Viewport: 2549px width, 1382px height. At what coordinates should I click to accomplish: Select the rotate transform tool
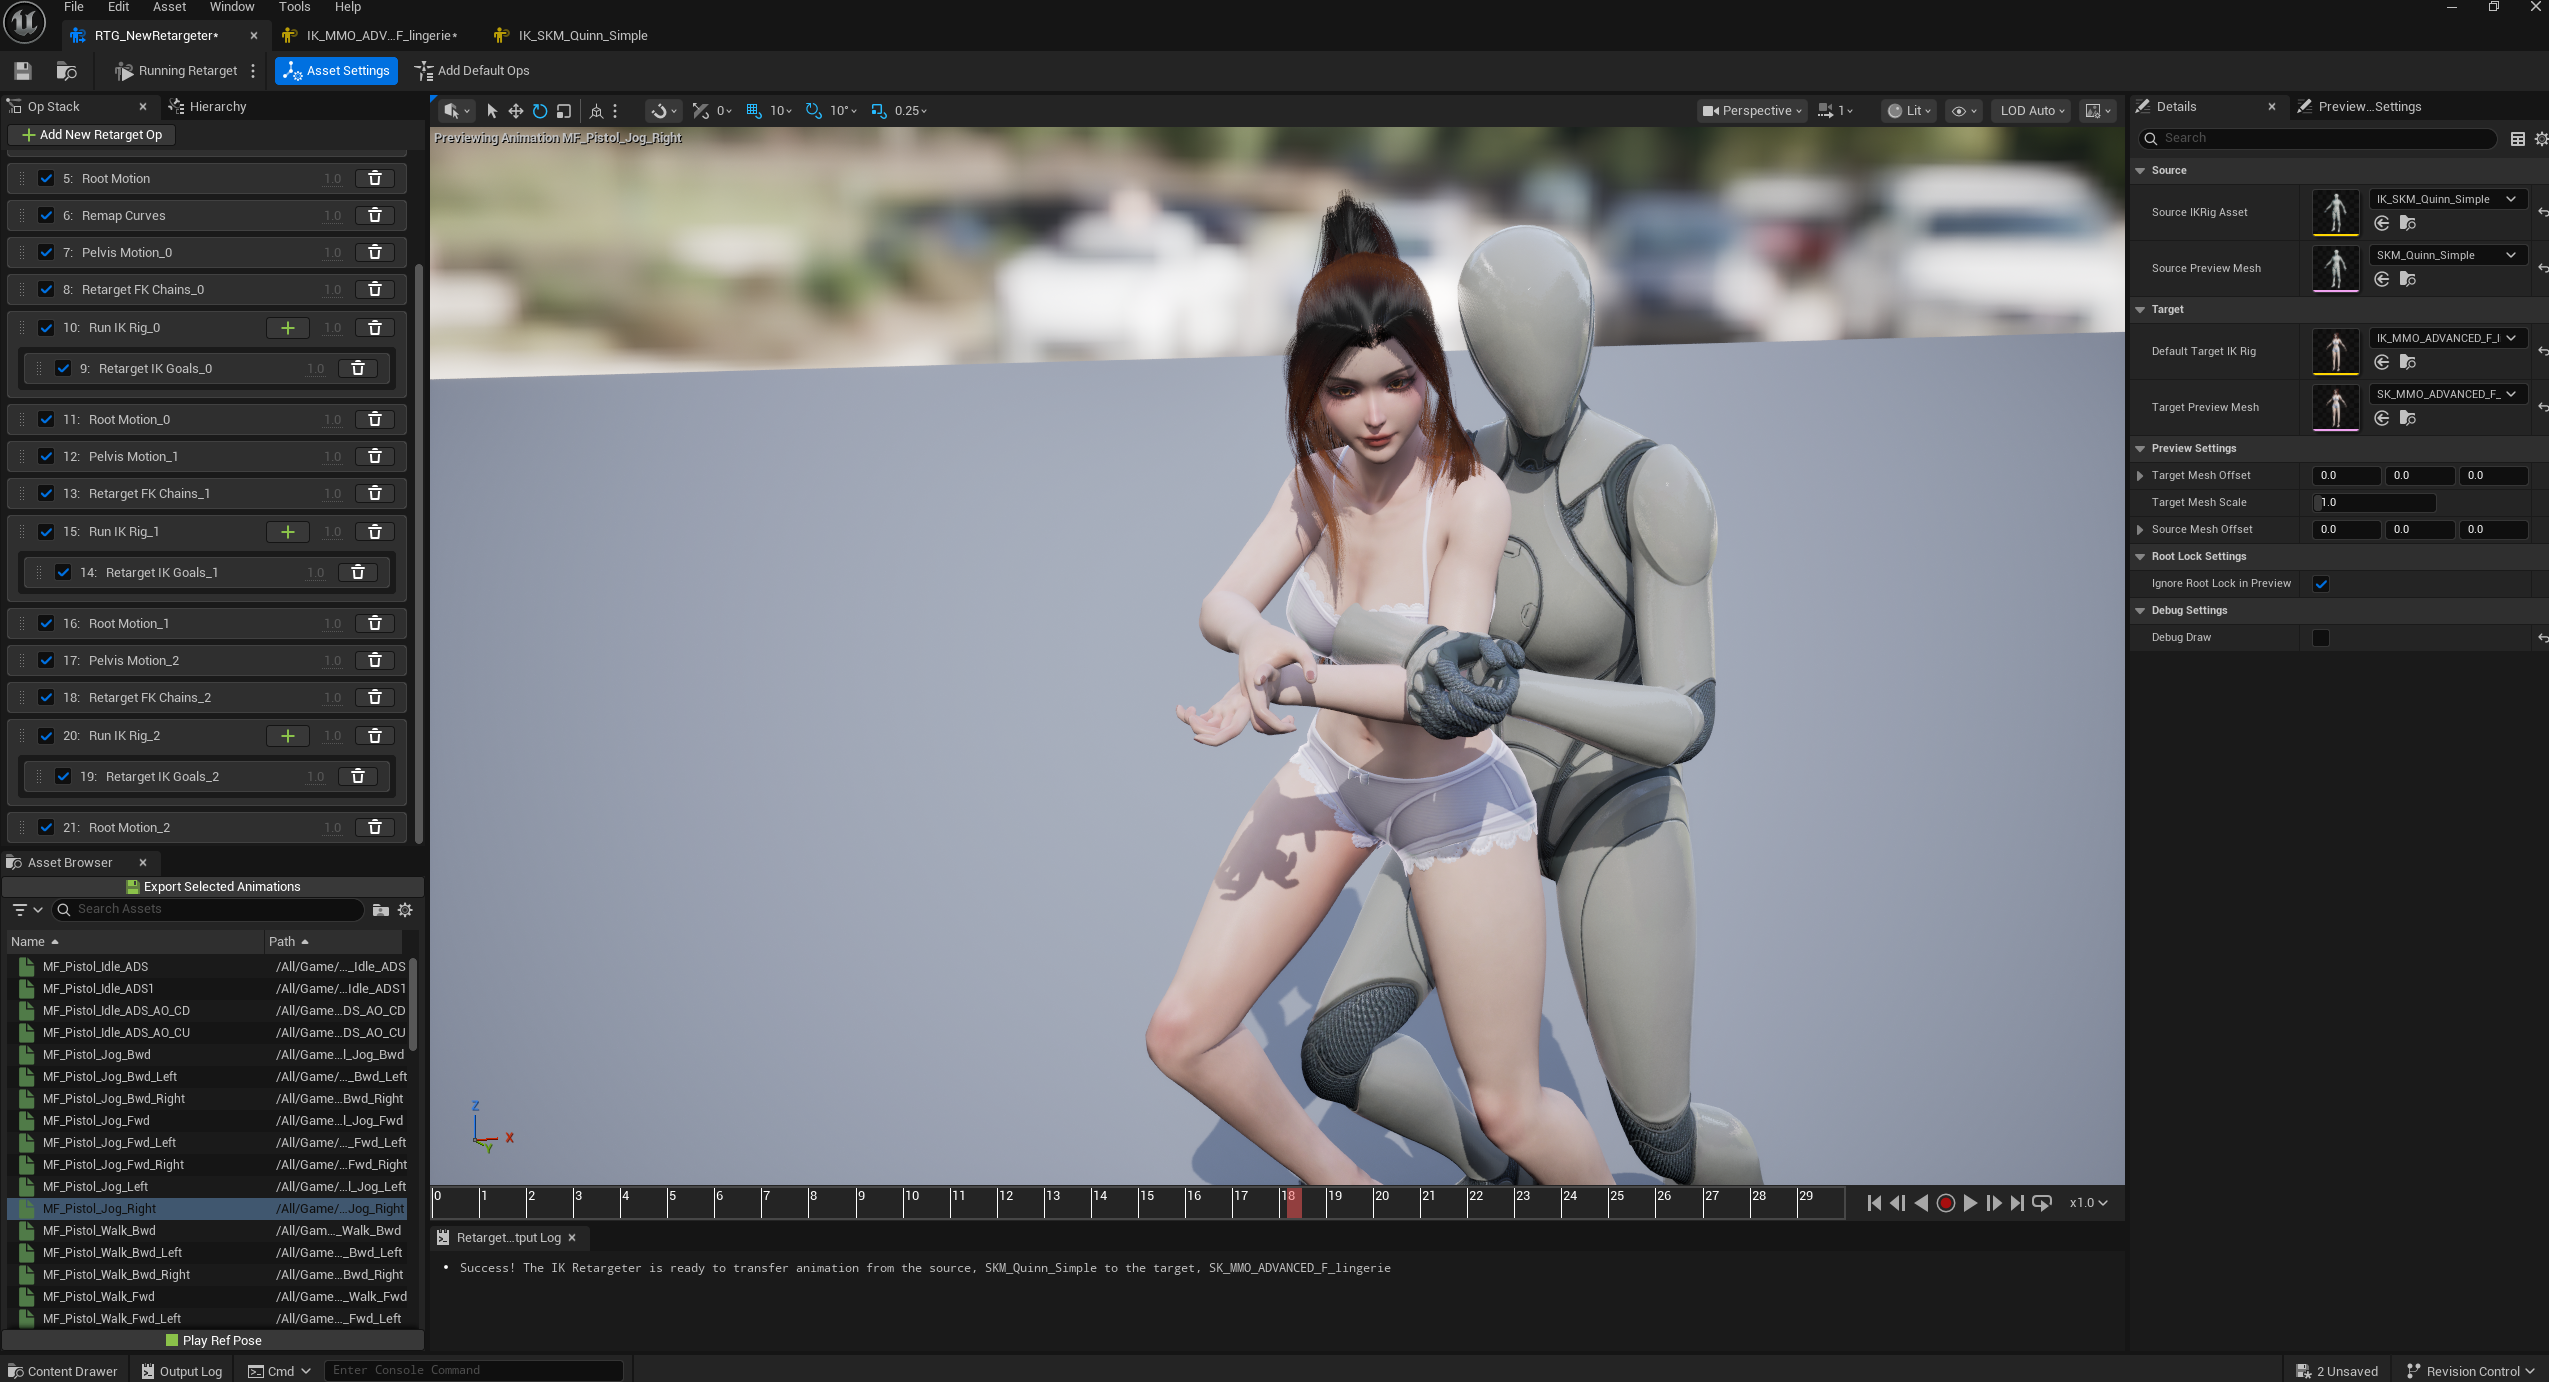click(540, 111)
